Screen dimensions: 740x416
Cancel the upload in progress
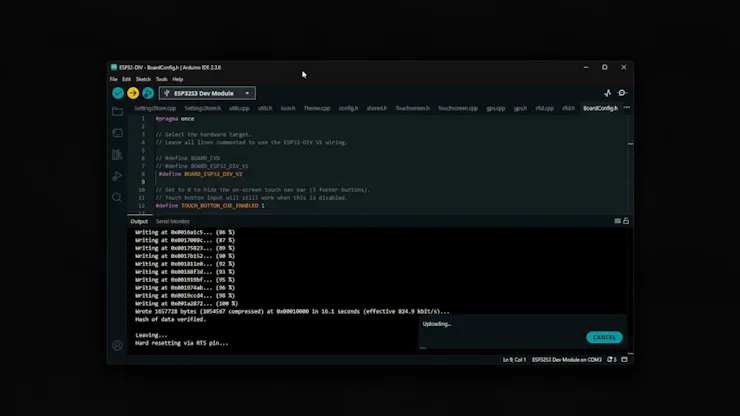click(x=604, y=337)
